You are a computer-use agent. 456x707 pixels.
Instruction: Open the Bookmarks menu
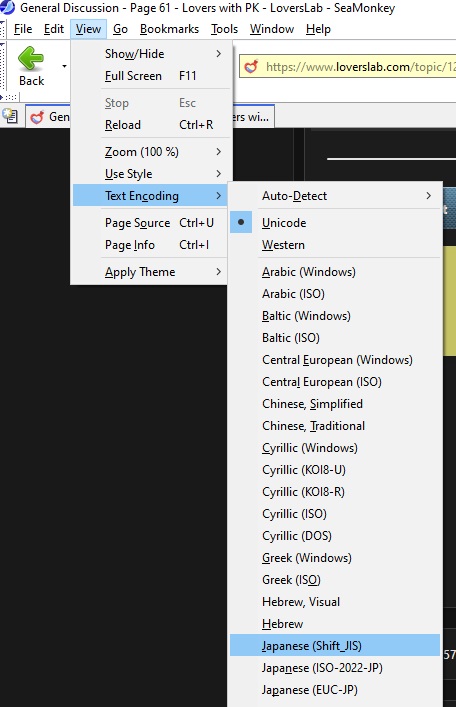pyautogui.click(x=170, y=29)
